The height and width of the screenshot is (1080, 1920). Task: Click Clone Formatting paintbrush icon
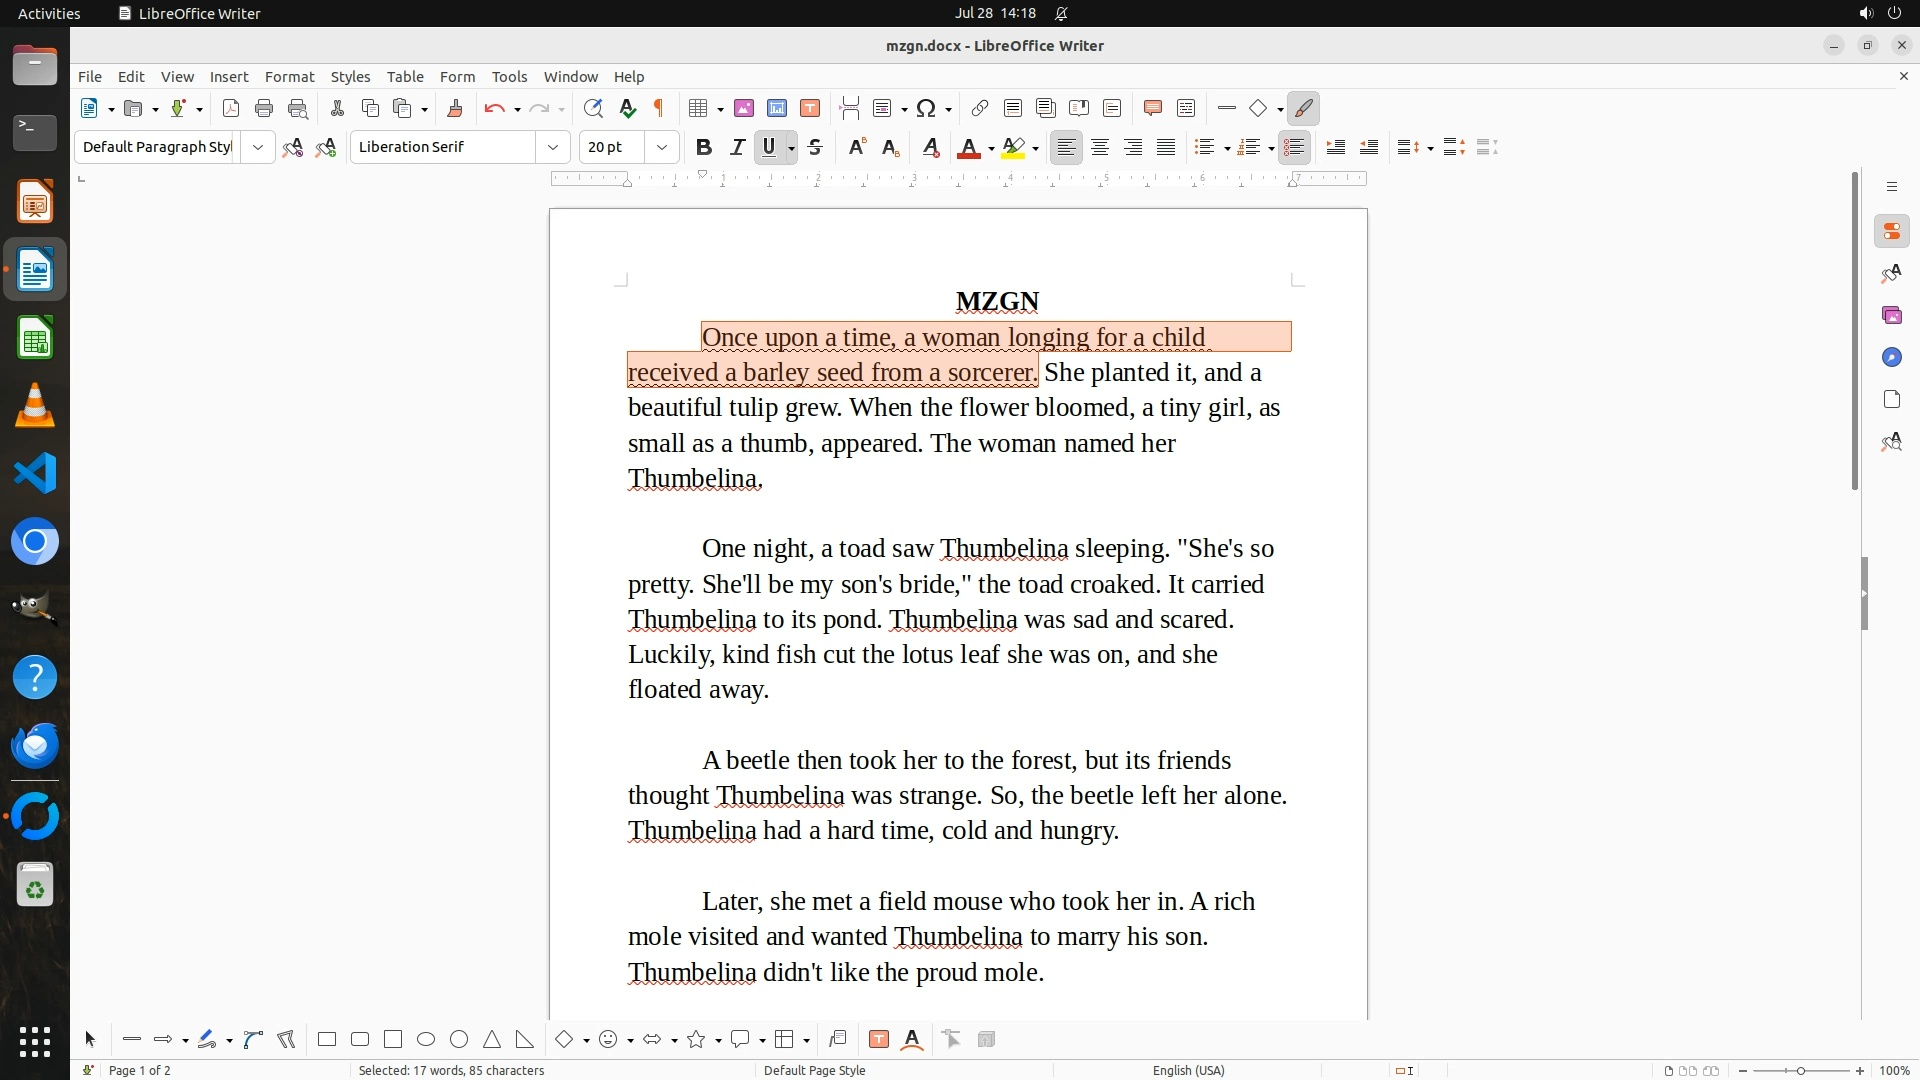click(x=455, y=109)
